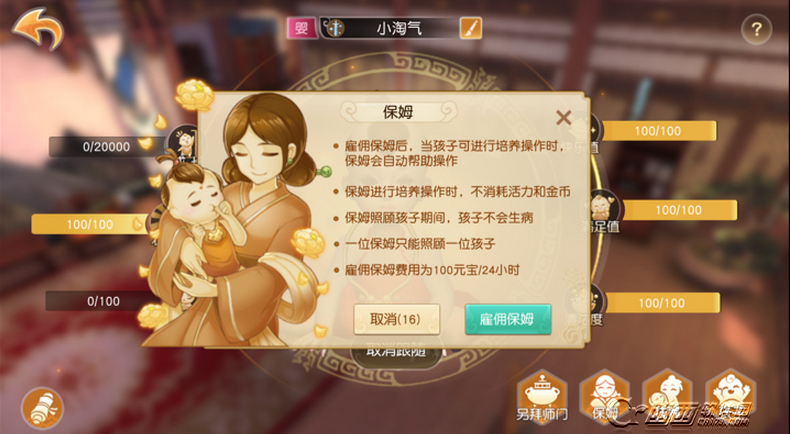The image size is (790, 434).
Task: Select the 清洁度 100/100 bar
Action: 662,303
